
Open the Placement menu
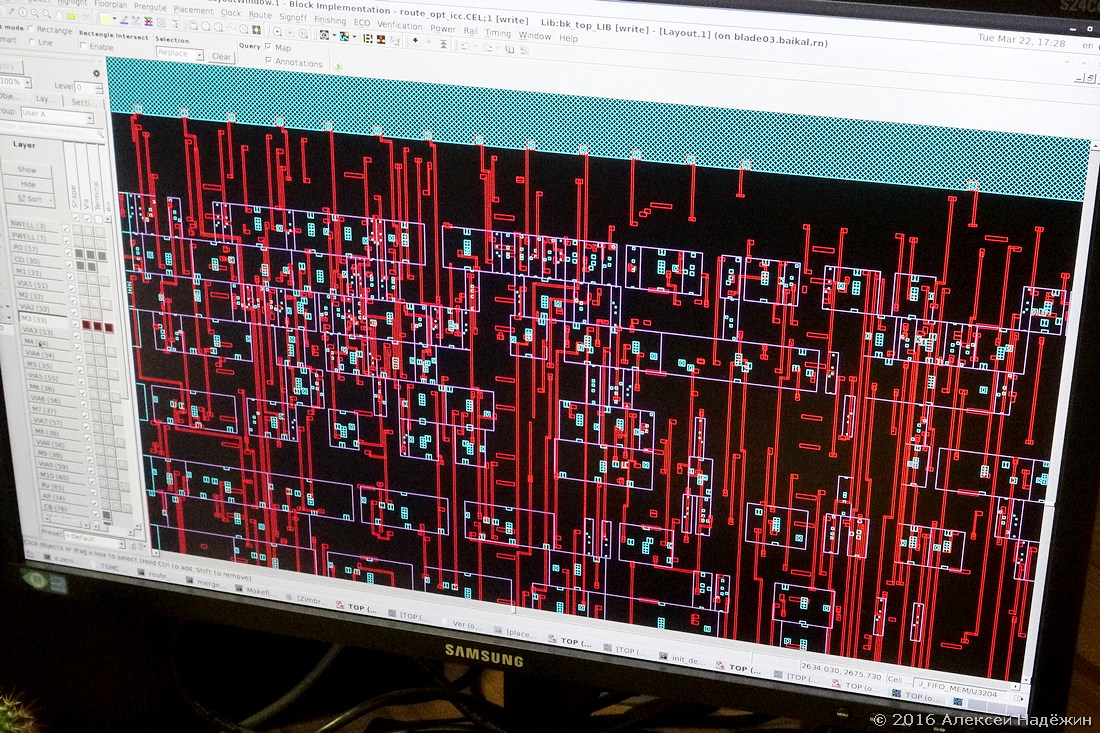point(193,11)
